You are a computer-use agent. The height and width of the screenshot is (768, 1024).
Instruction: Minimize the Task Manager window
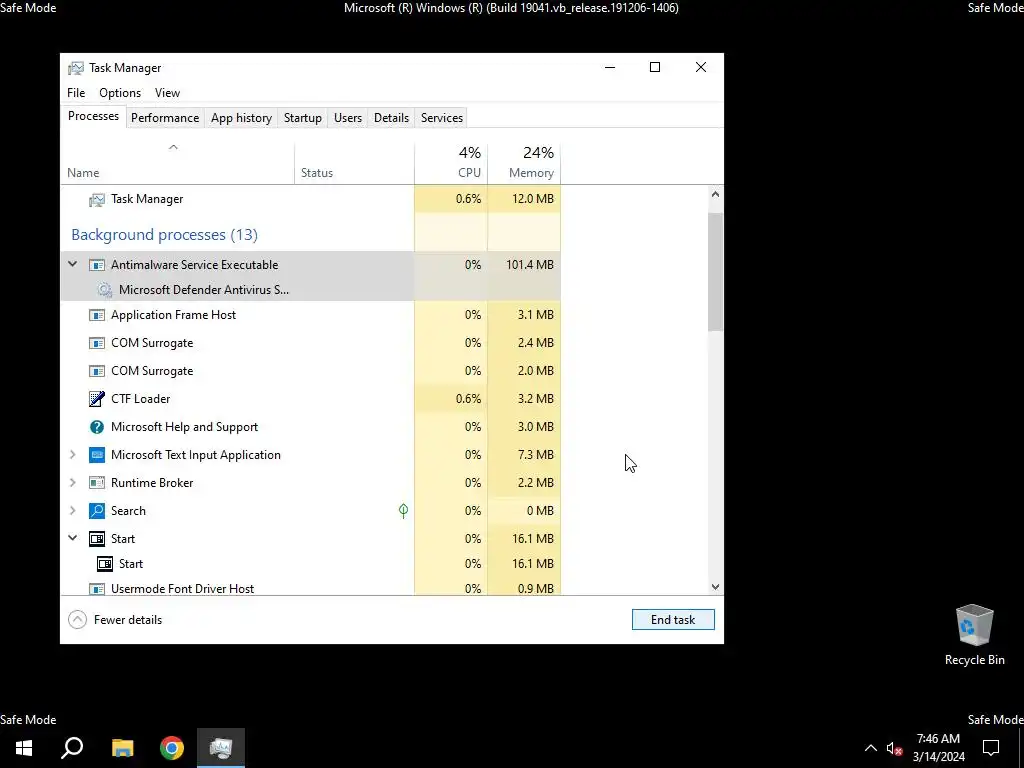click(x=610, y=67)
